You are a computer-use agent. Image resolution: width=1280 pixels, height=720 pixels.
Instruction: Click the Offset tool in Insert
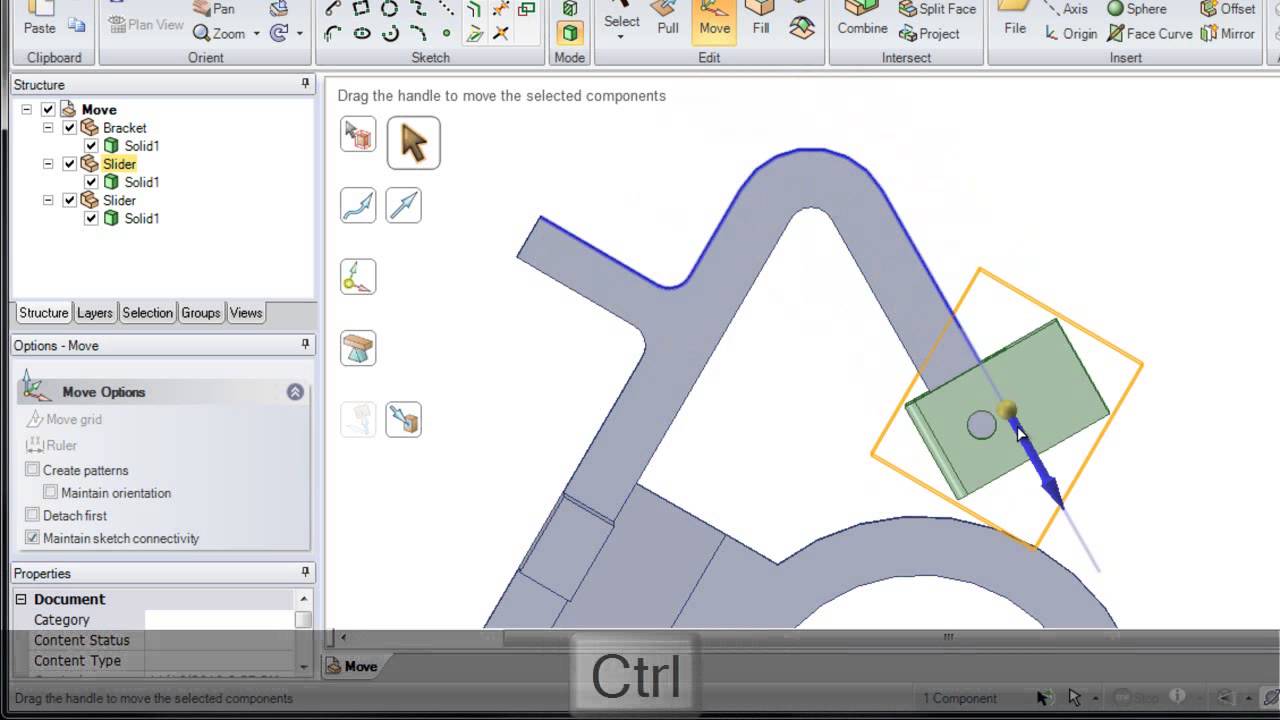[x=1227, y=9]
